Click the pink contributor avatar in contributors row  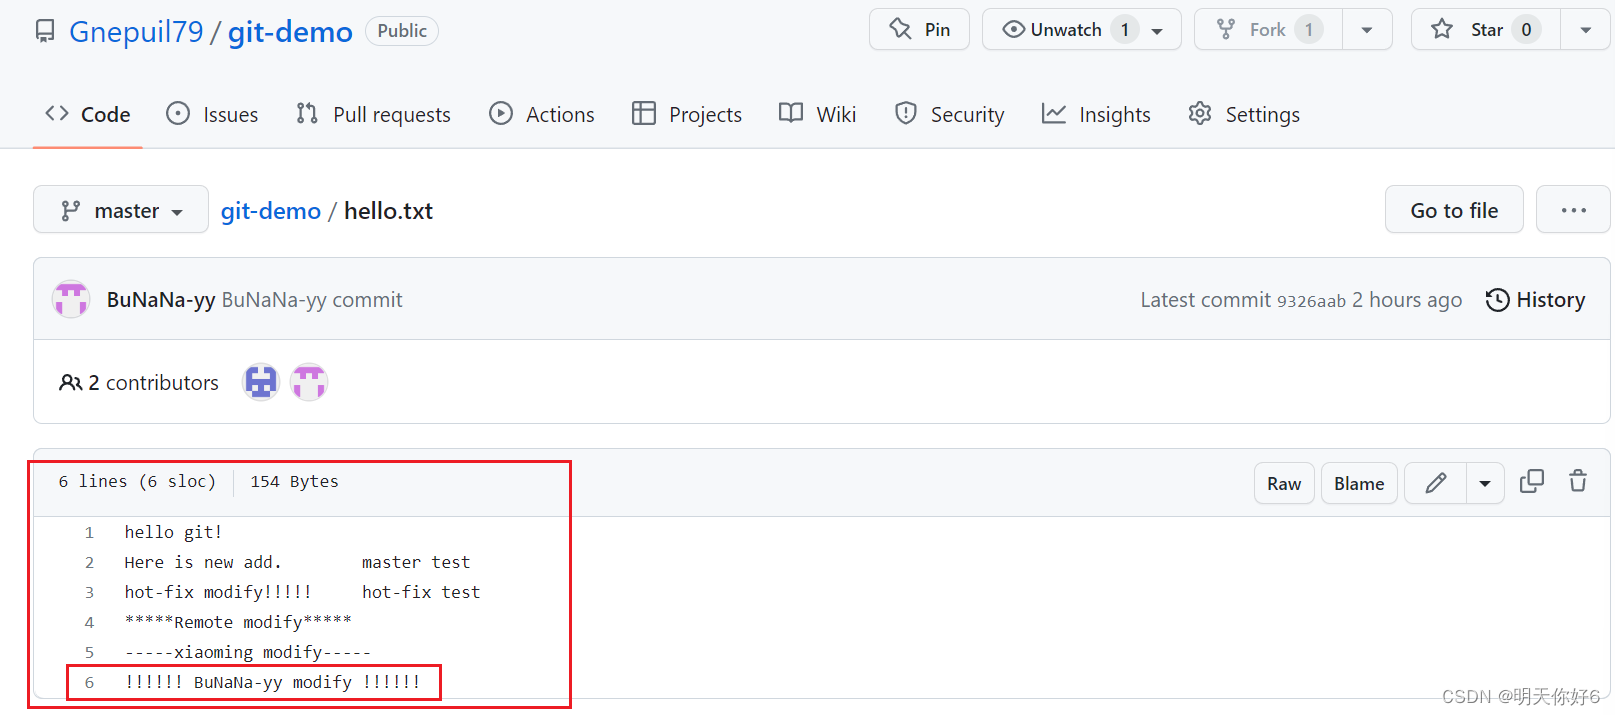[309, 382]
